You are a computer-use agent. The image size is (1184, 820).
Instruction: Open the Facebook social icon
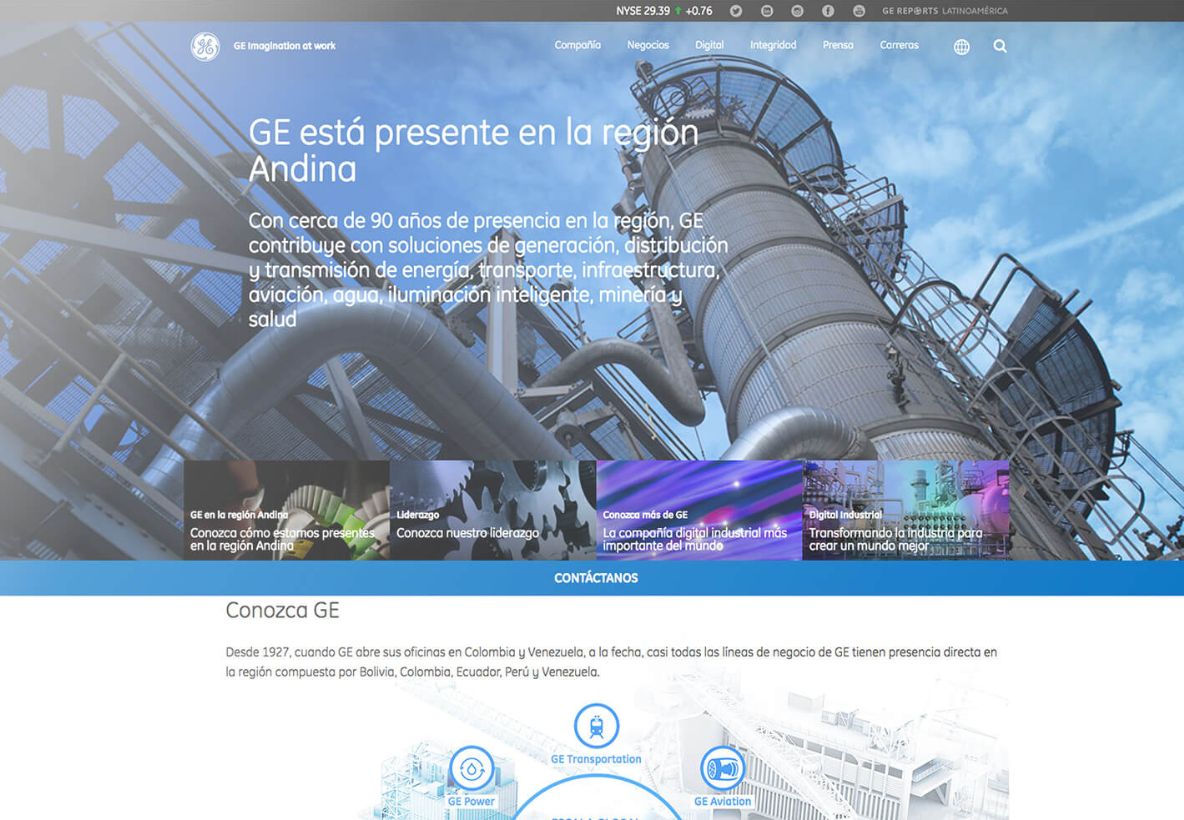[x=828, y=11]
